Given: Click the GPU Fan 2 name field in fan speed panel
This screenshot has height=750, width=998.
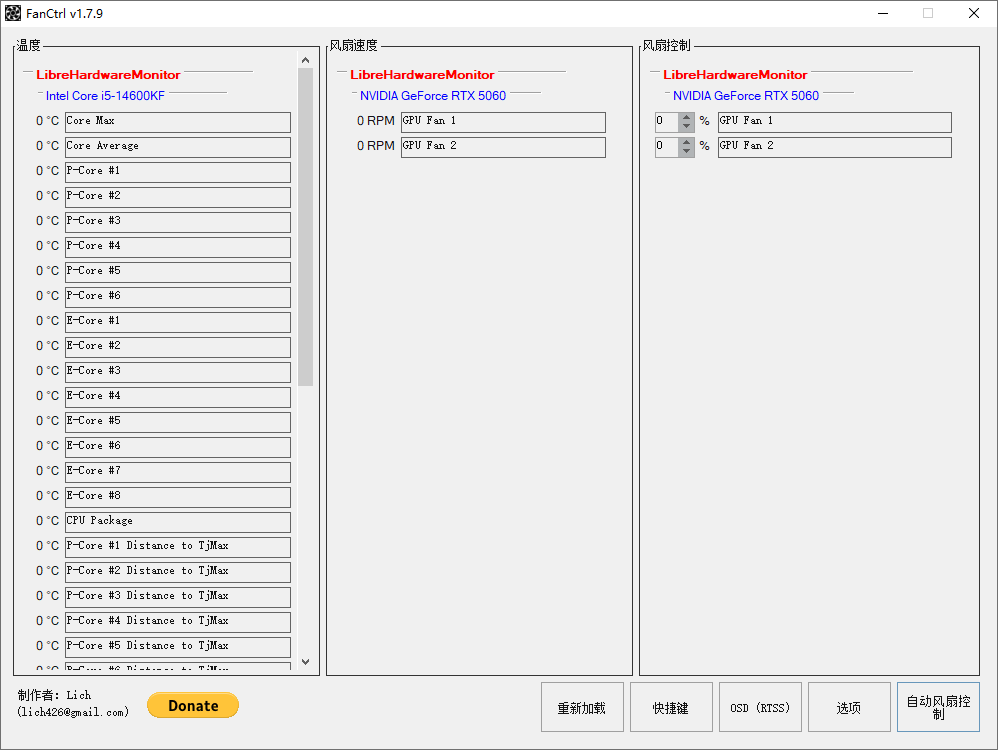Looking at the screenshot, I should coord(503,147).
